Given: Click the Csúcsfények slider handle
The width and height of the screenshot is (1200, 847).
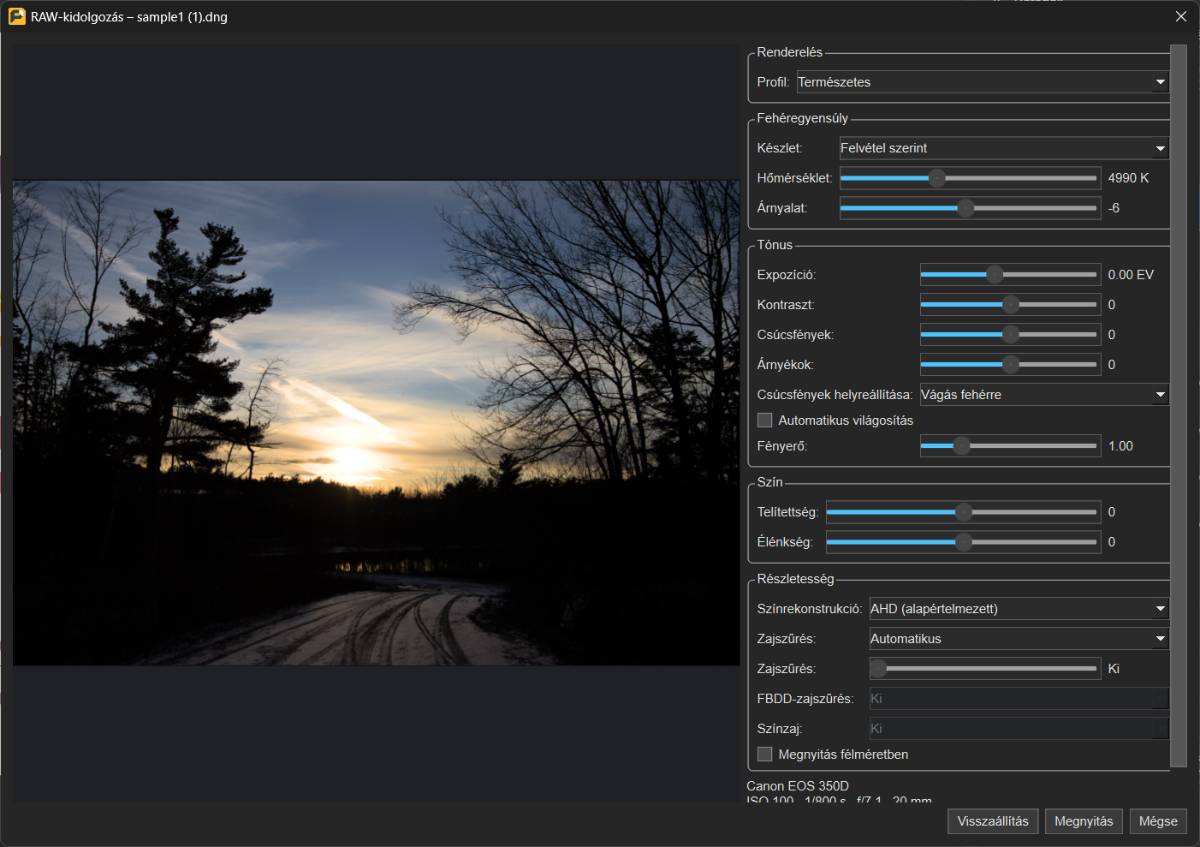Looking at the screenshot, I should click(x=1011, y=334).
